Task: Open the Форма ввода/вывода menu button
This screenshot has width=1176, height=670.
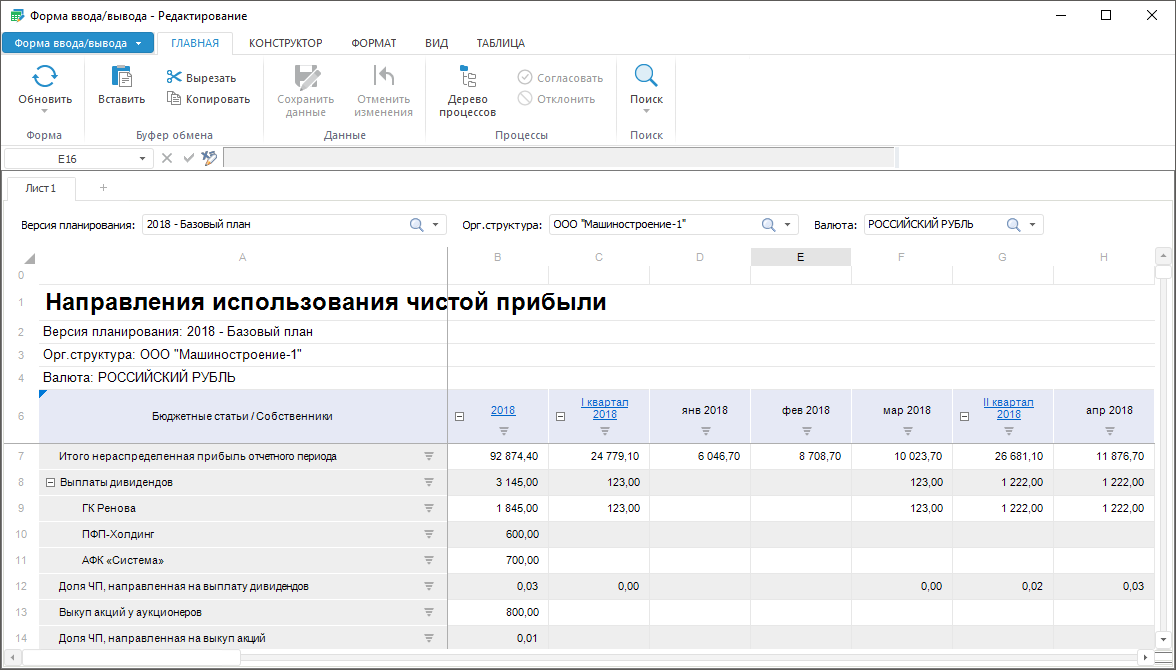Action: click(x=77, y=43)
